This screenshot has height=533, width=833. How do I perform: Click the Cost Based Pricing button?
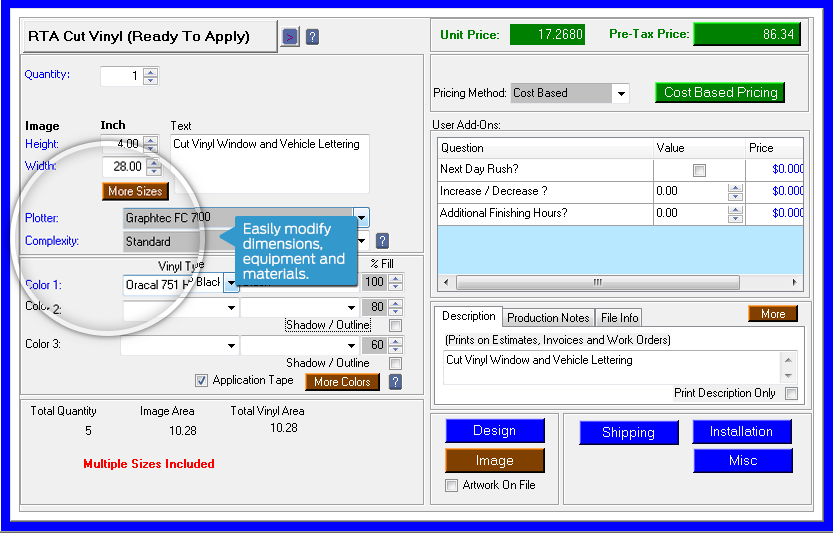pyautogui.click(x=720, y=93)
